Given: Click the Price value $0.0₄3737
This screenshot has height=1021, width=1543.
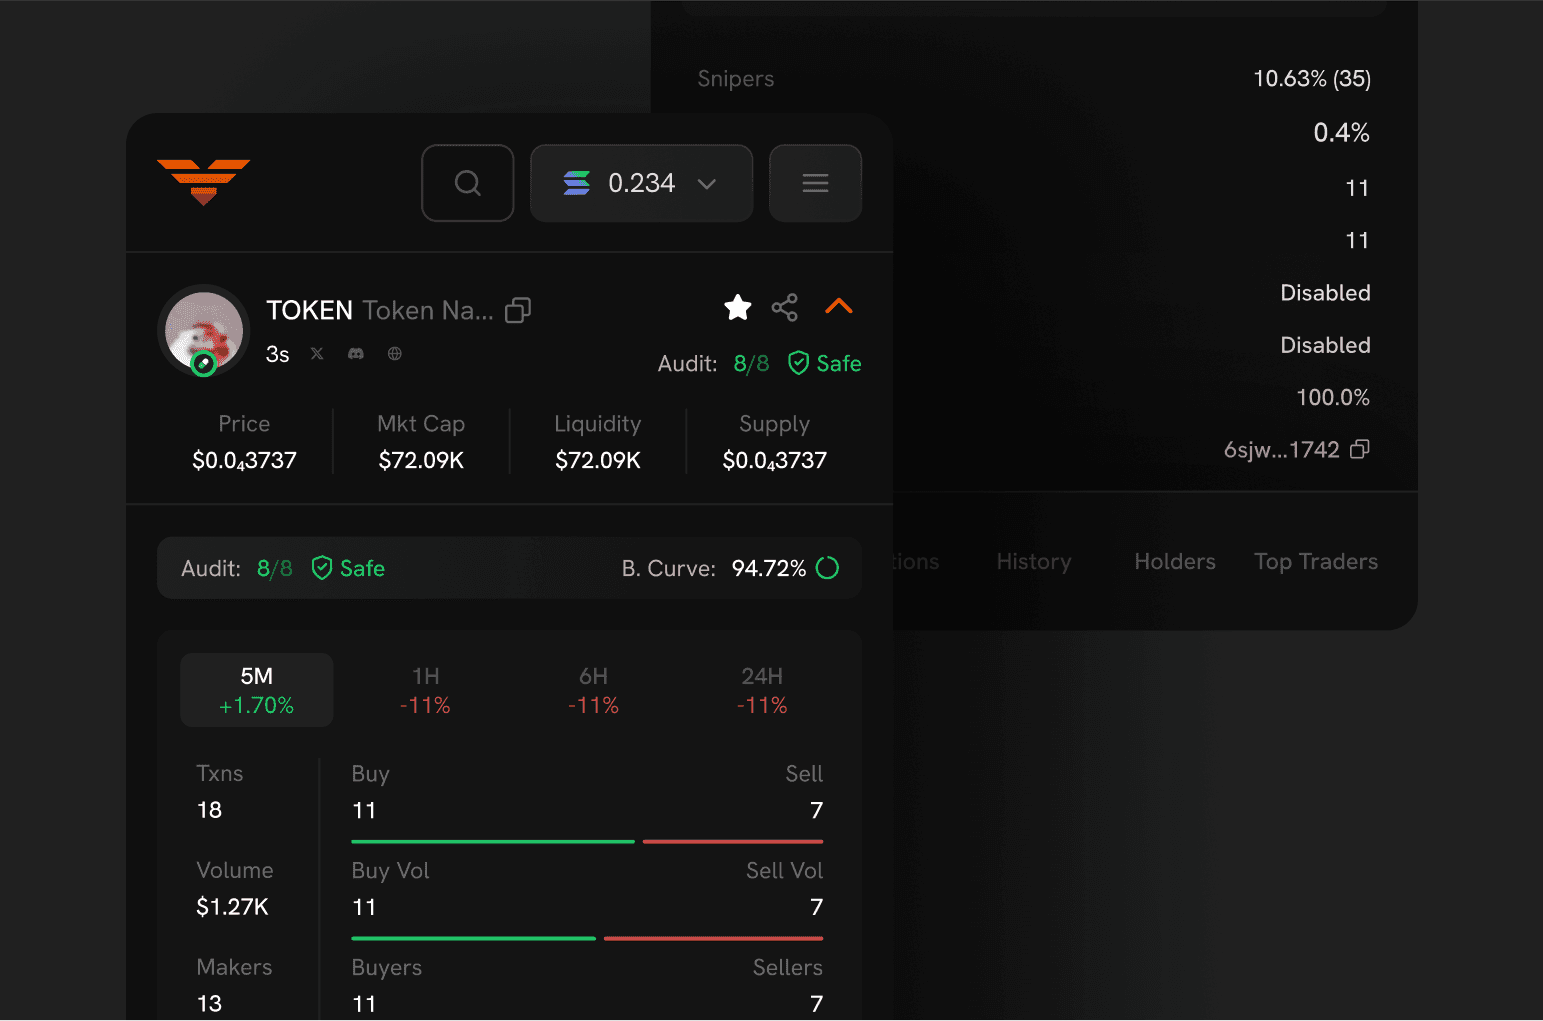Looking at the screenshot, I should [x=244, y=460].
